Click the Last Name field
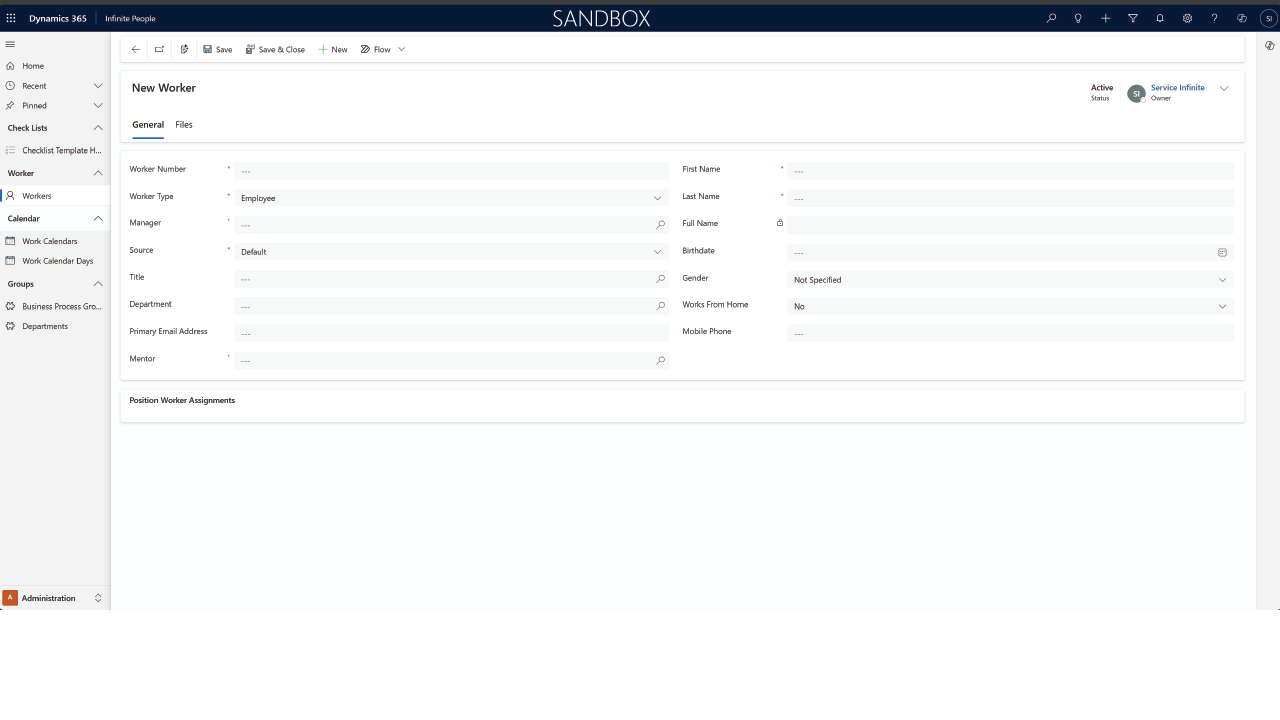The image size is (1280, 720). 1010,198
